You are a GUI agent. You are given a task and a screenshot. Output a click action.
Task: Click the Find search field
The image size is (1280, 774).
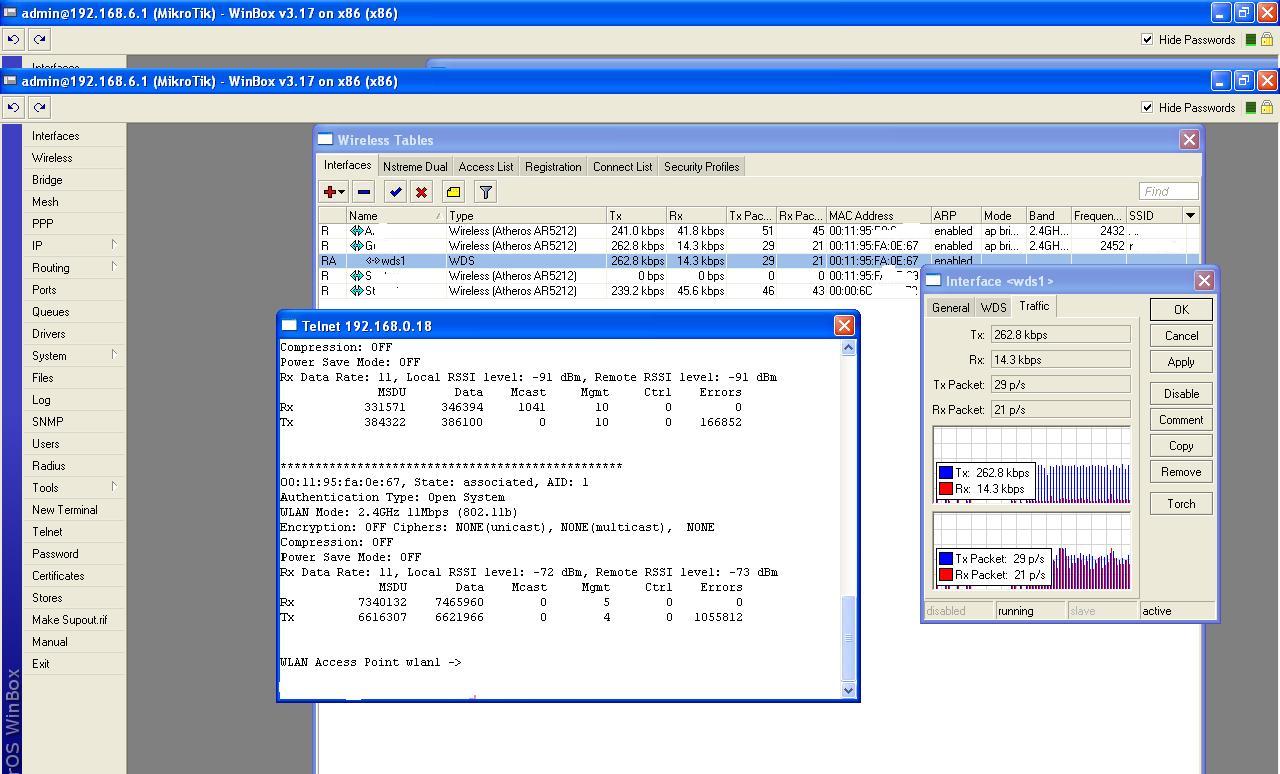[1168, 191]
